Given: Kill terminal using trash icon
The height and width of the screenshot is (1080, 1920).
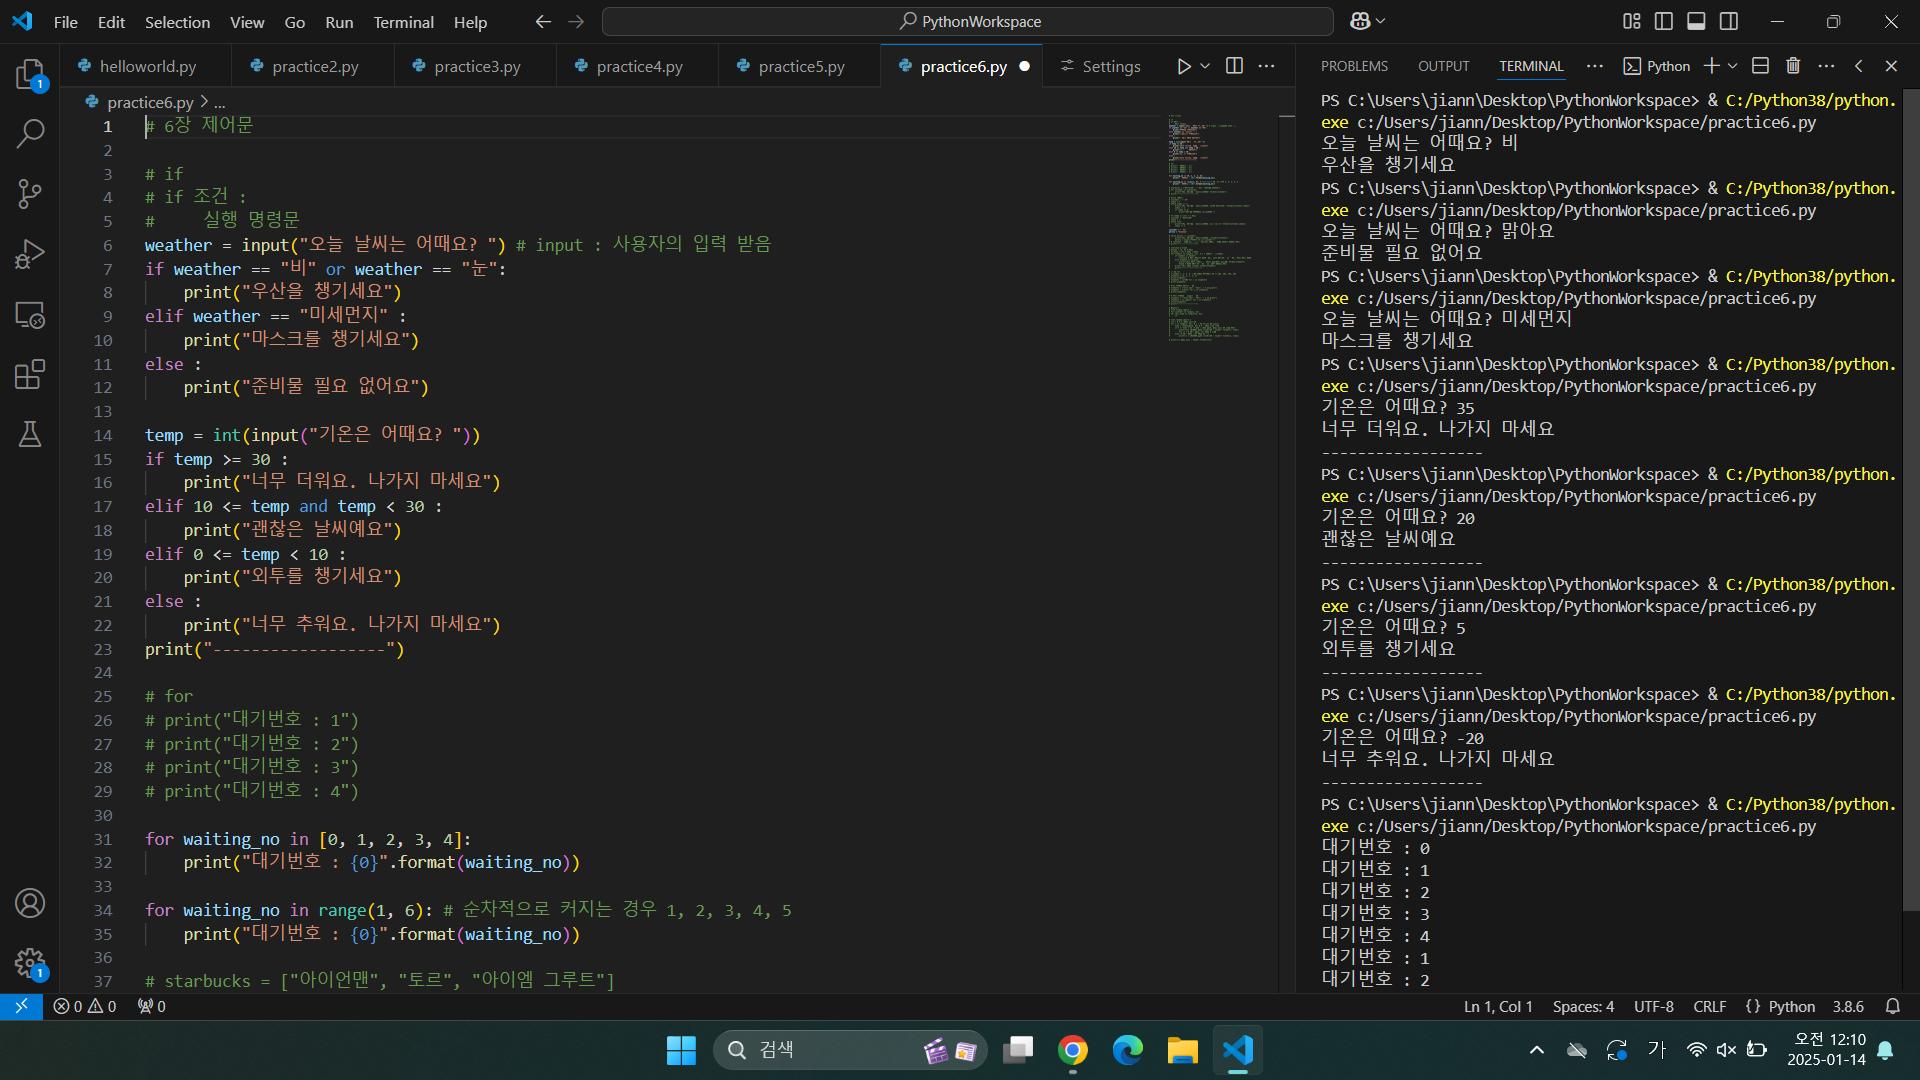Looking at the screenshot, I should pyautogui.click(x=1793, y=66).
